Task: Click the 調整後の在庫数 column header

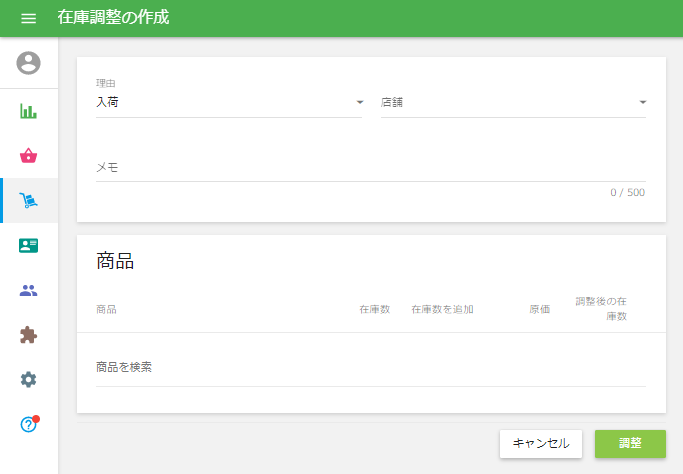Action: pyautogui.click(x=601, y=308)
